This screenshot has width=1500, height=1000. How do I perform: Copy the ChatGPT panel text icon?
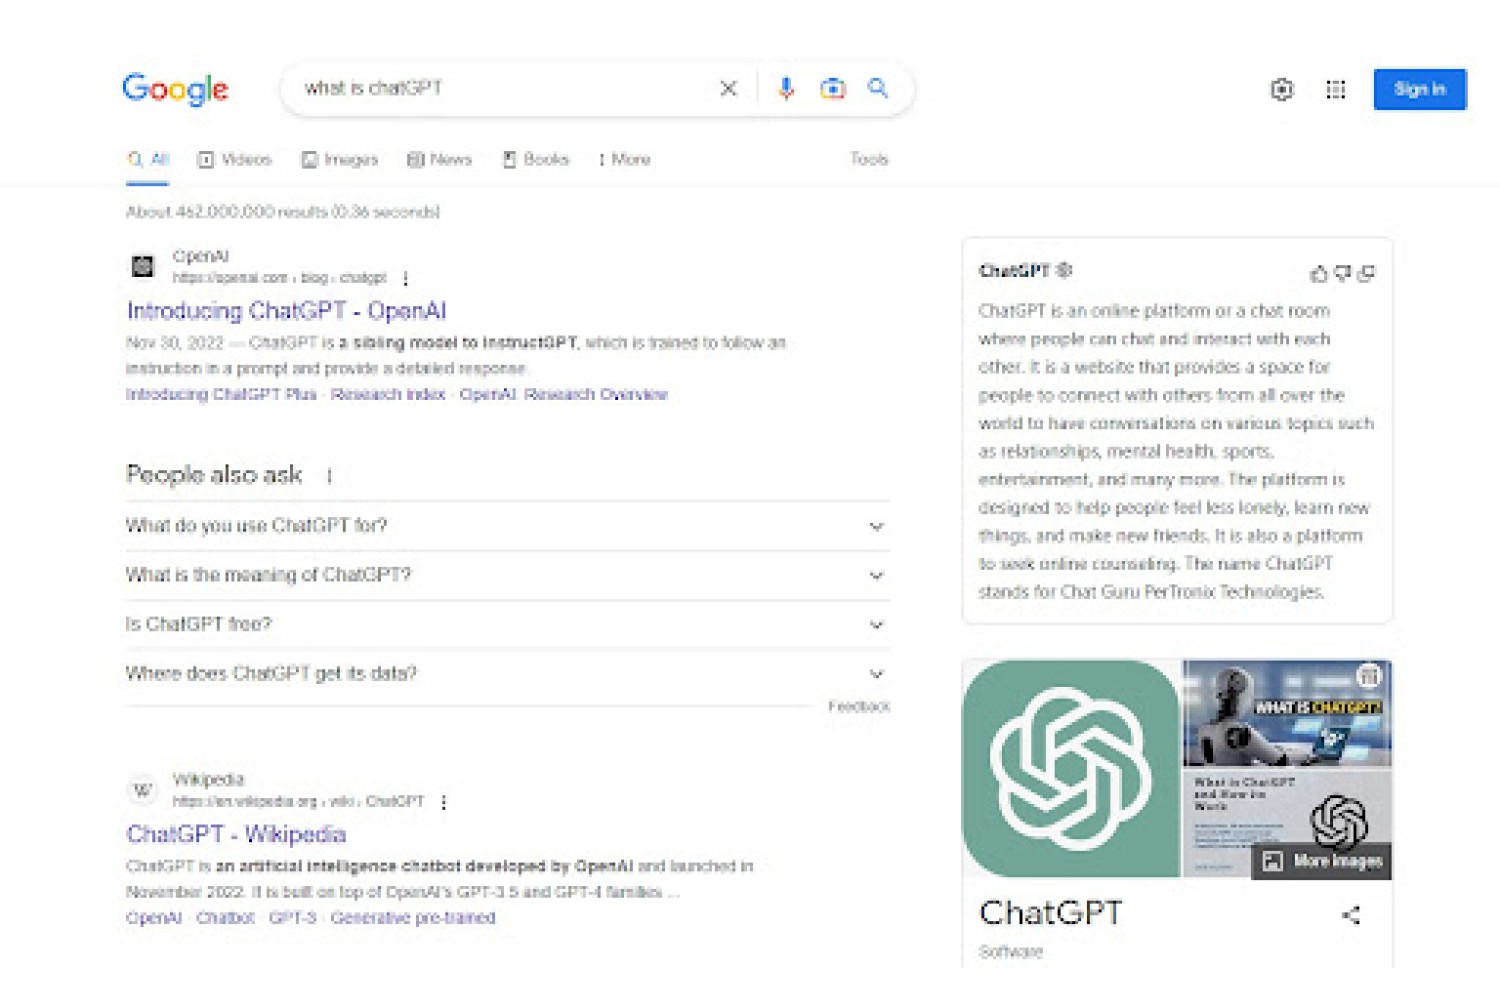[1367, 273]
